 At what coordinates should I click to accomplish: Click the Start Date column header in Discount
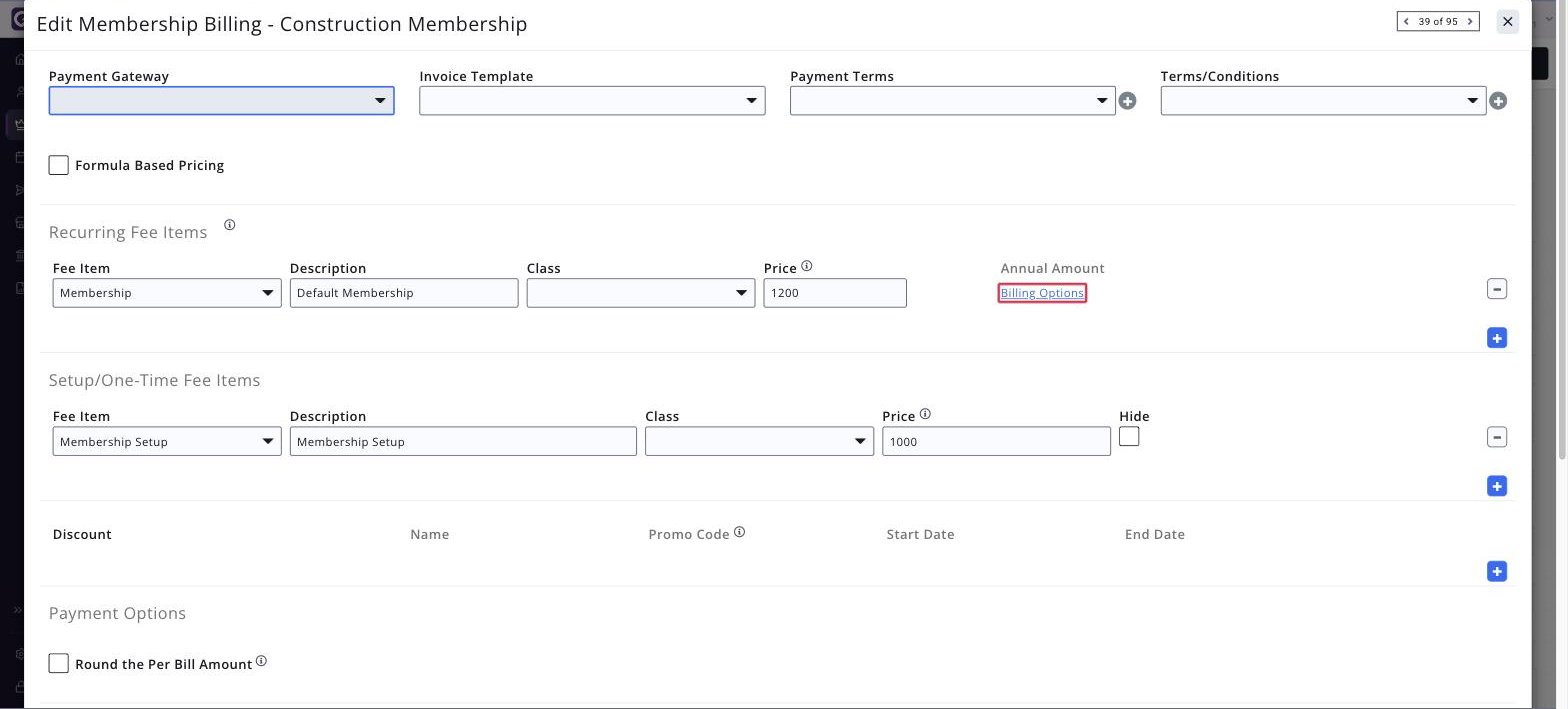920,534
